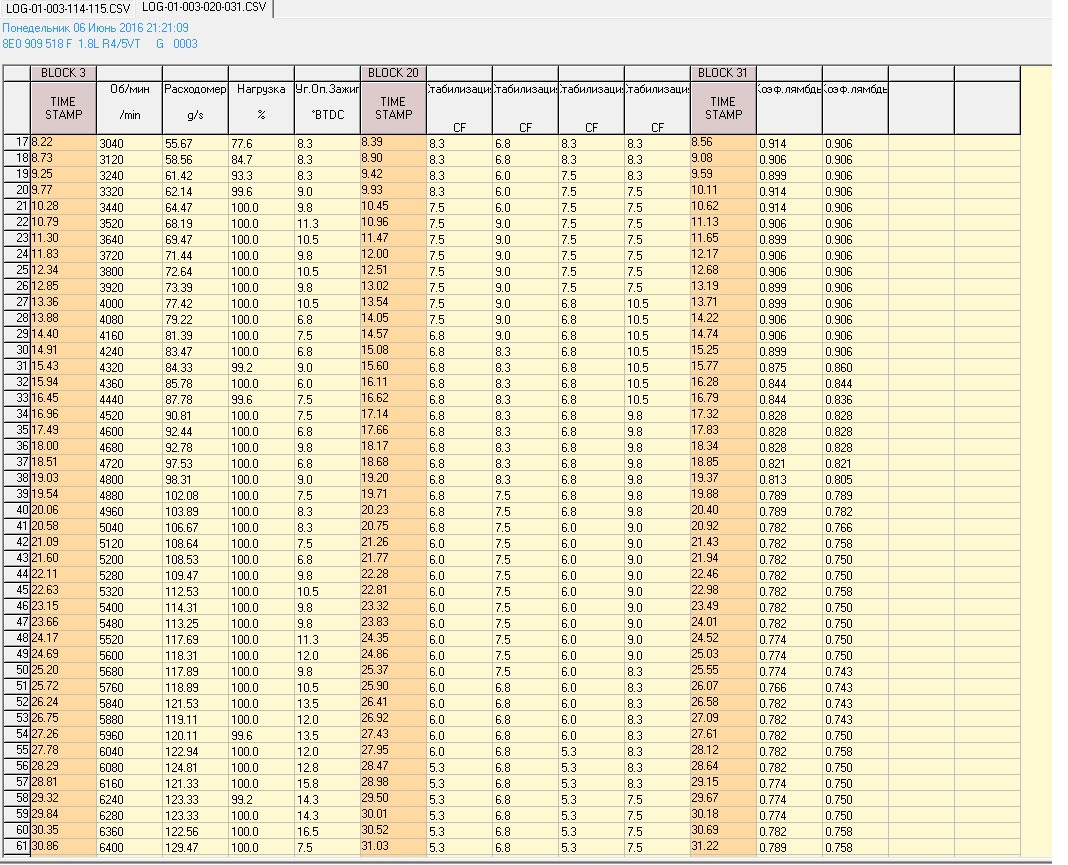The image size is (1068, 865).
Task: Click load cell 77.6
Action: click(261, 143)
